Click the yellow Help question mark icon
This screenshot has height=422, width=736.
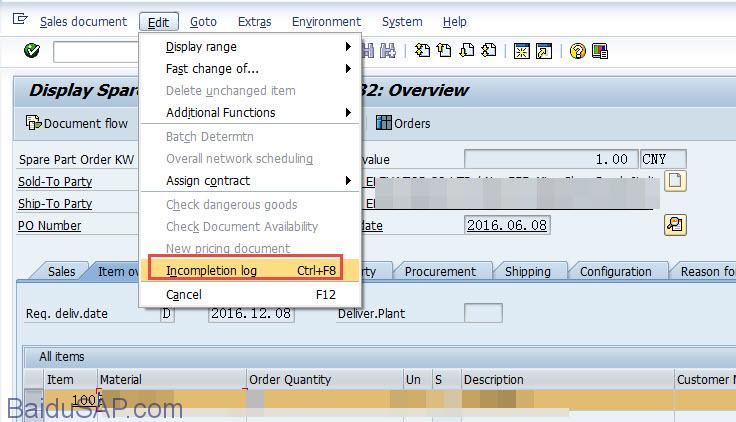pos(577,51)
